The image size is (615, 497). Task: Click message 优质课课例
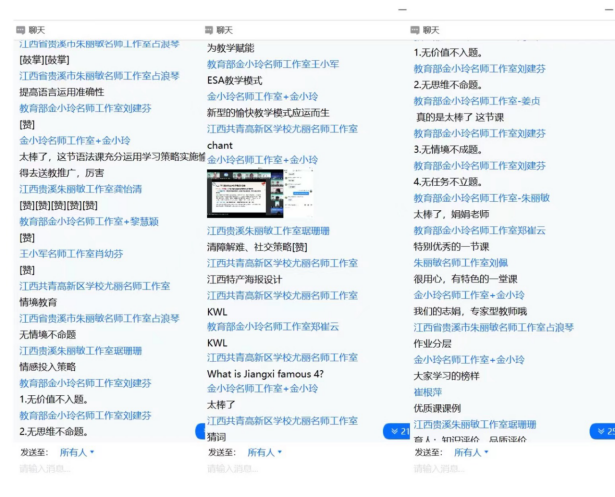[x=437, y=408]
